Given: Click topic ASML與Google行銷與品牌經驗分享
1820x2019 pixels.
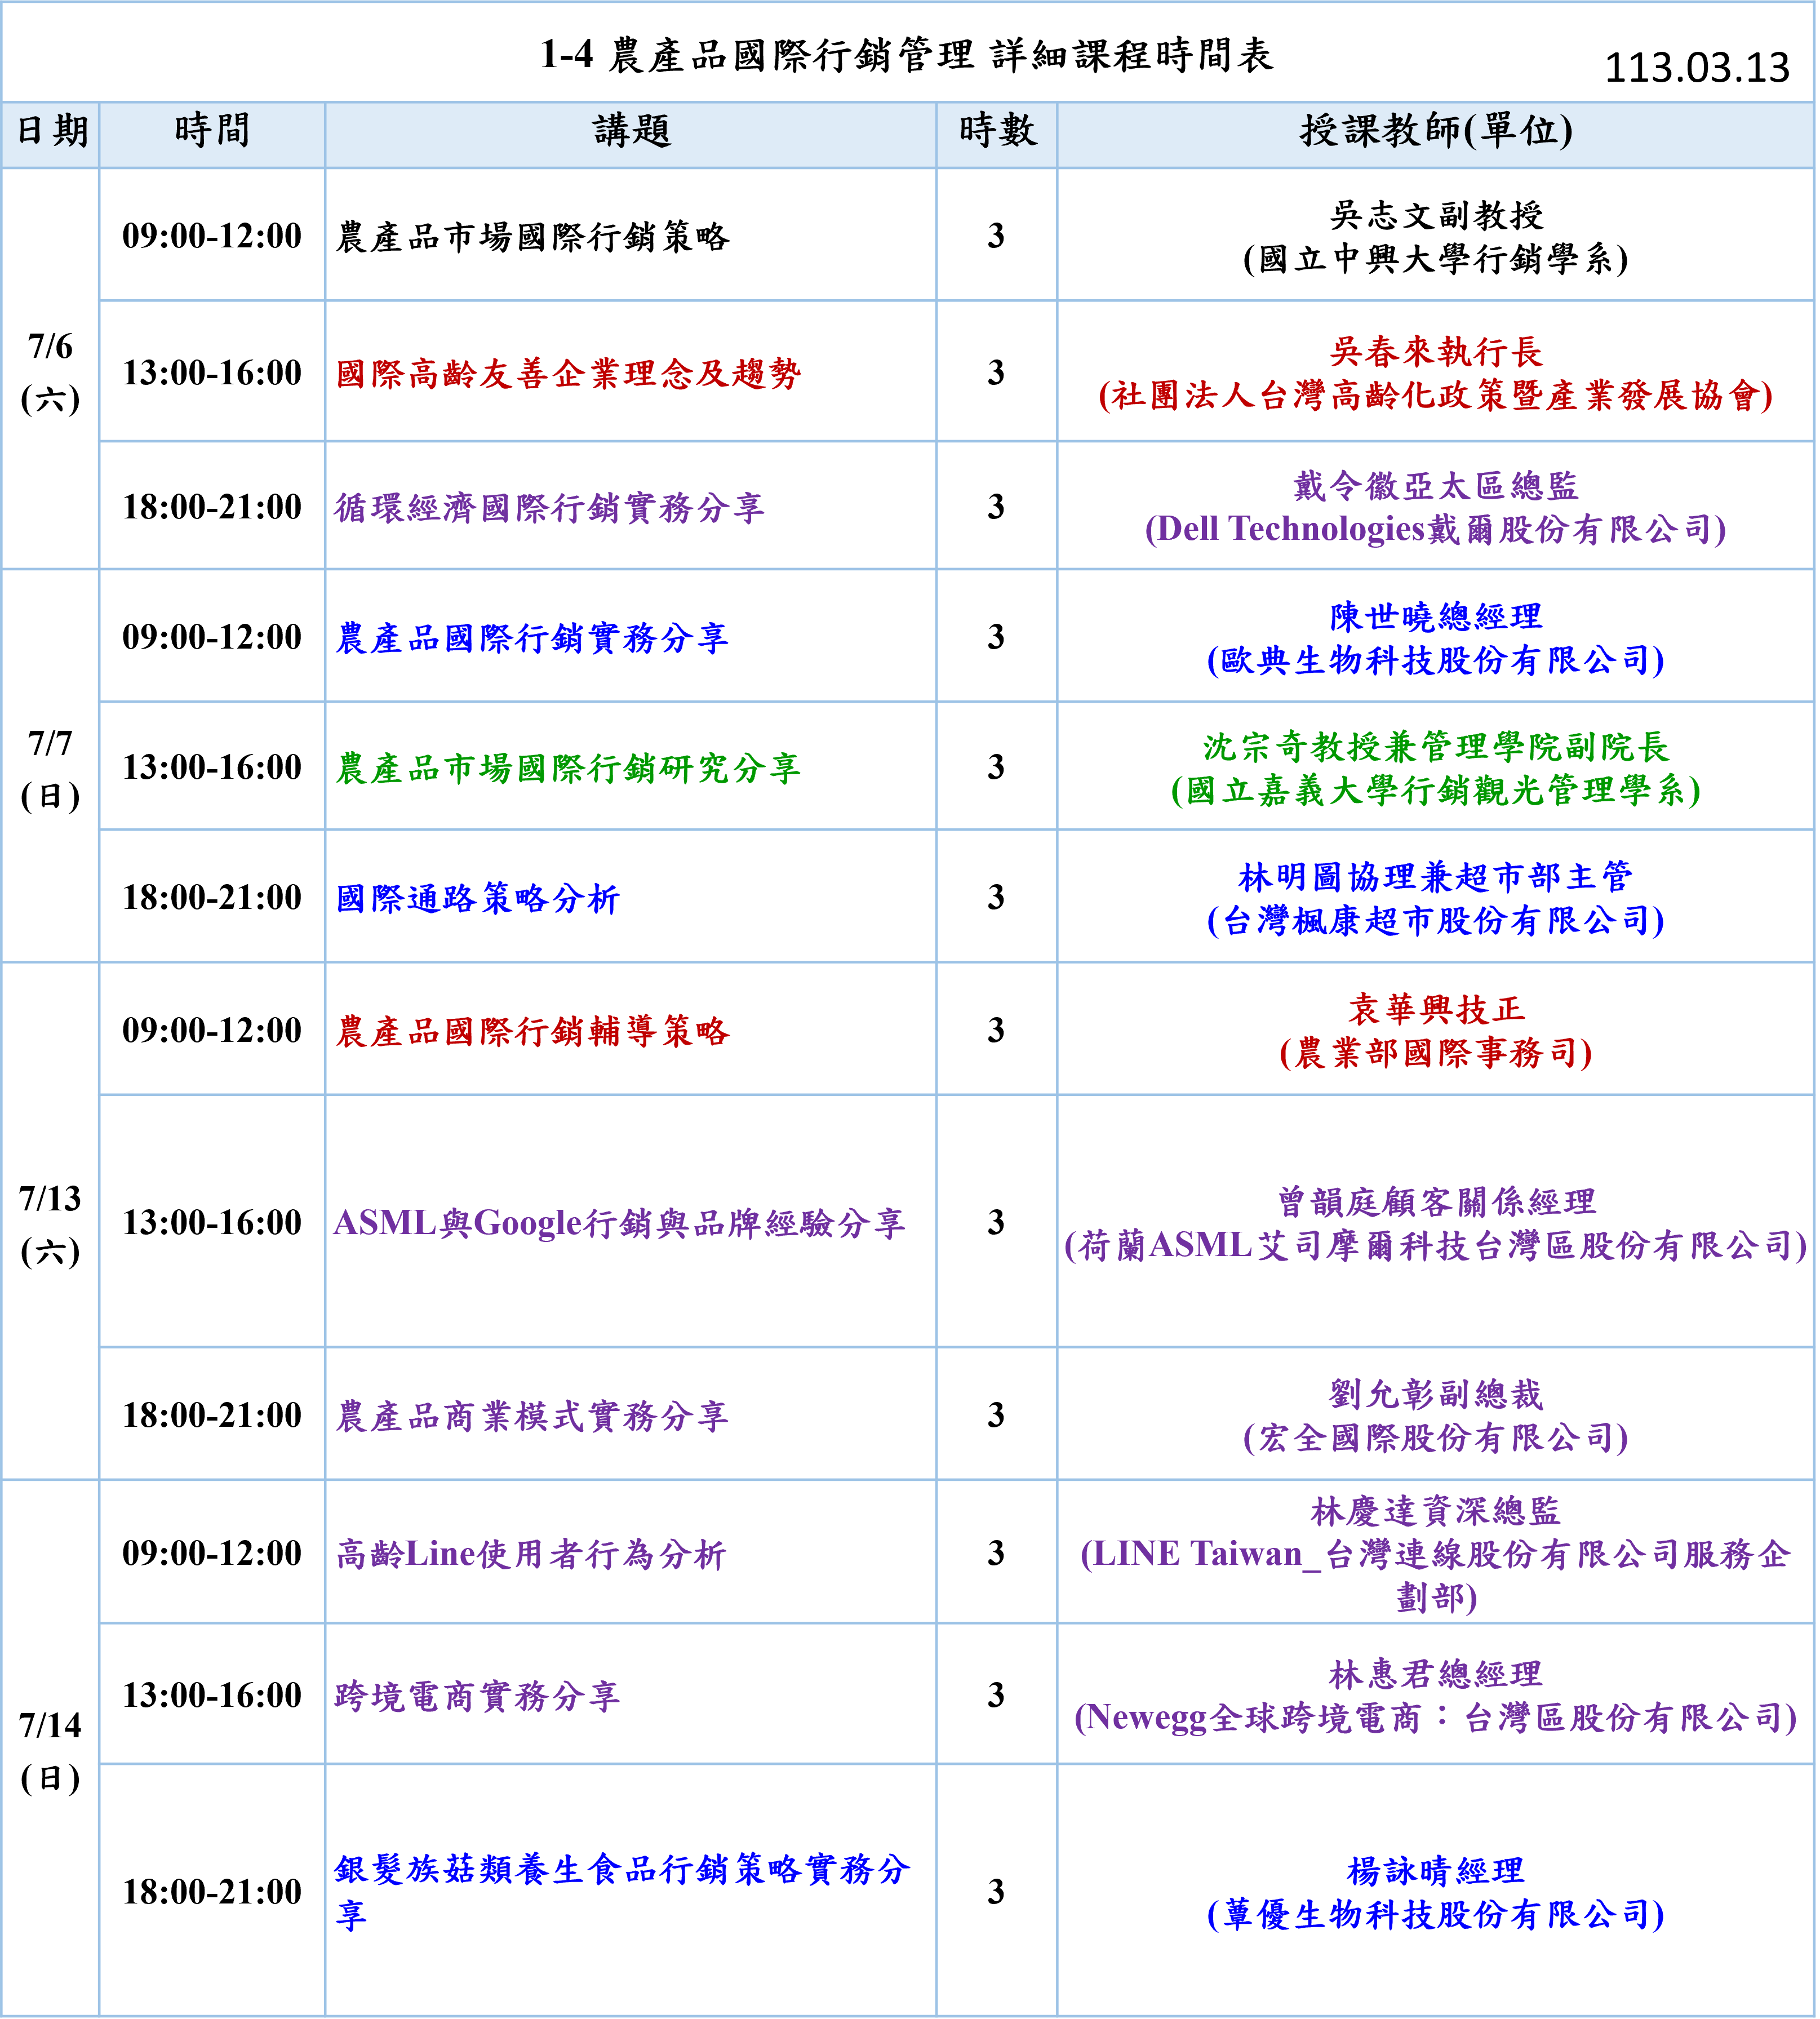Looking at the screenshot, I should tap(620, 1223).
